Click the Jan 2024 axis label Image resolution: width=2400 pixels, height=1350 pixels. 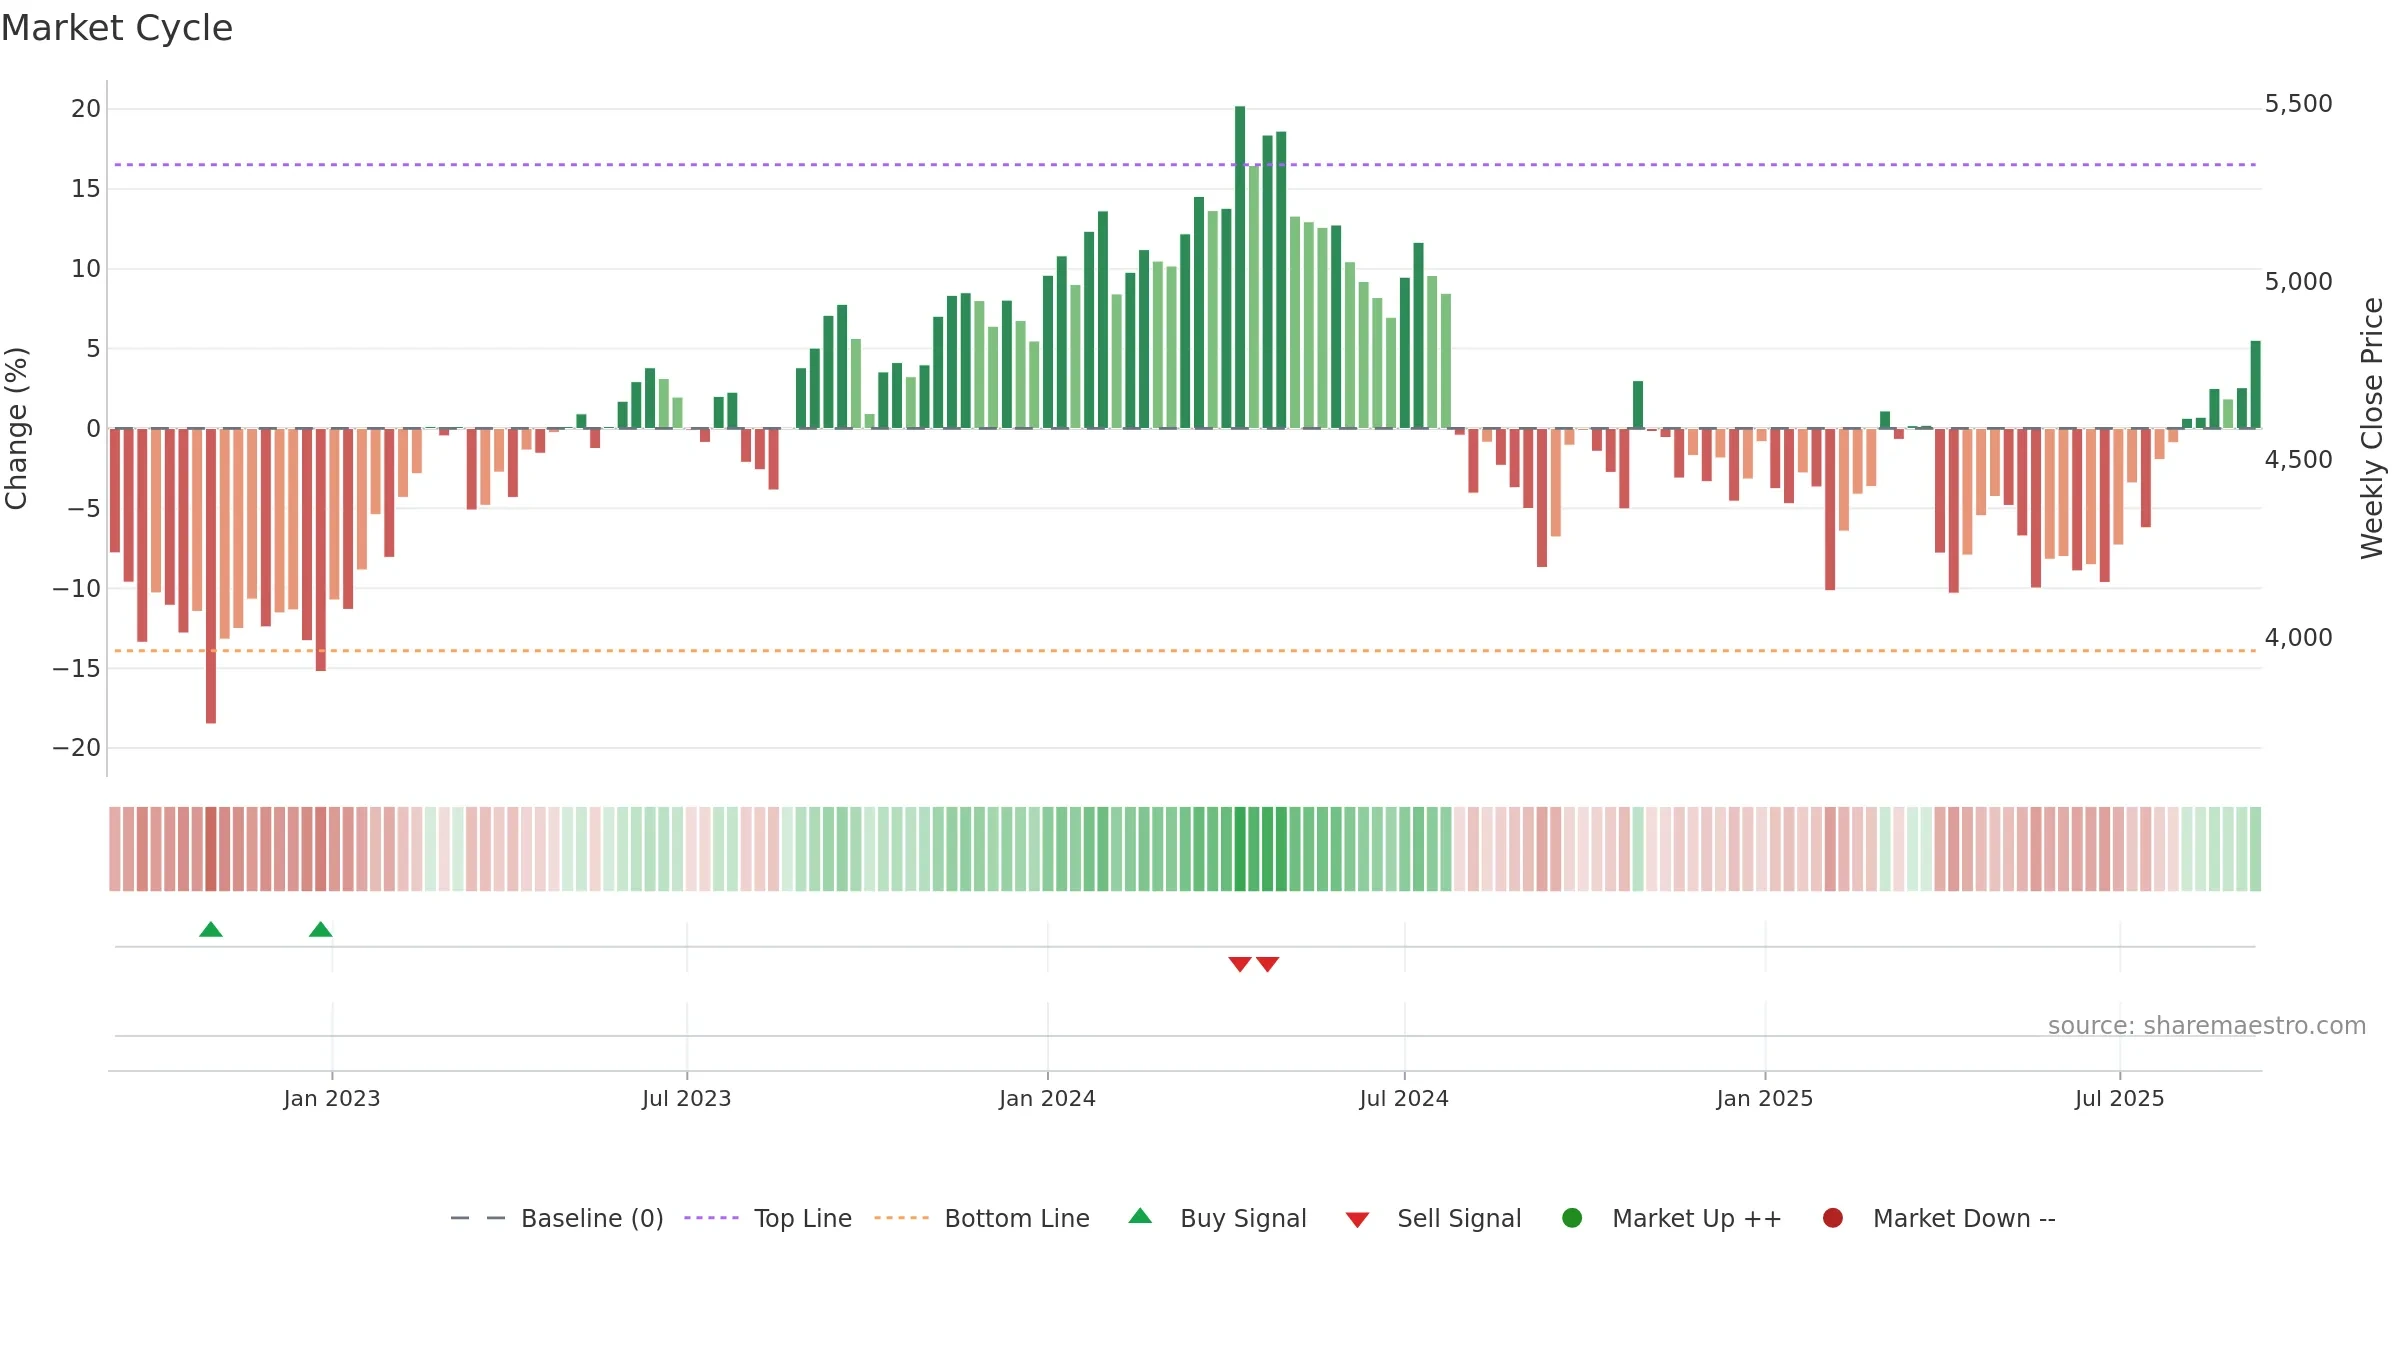(1048, 1099)
